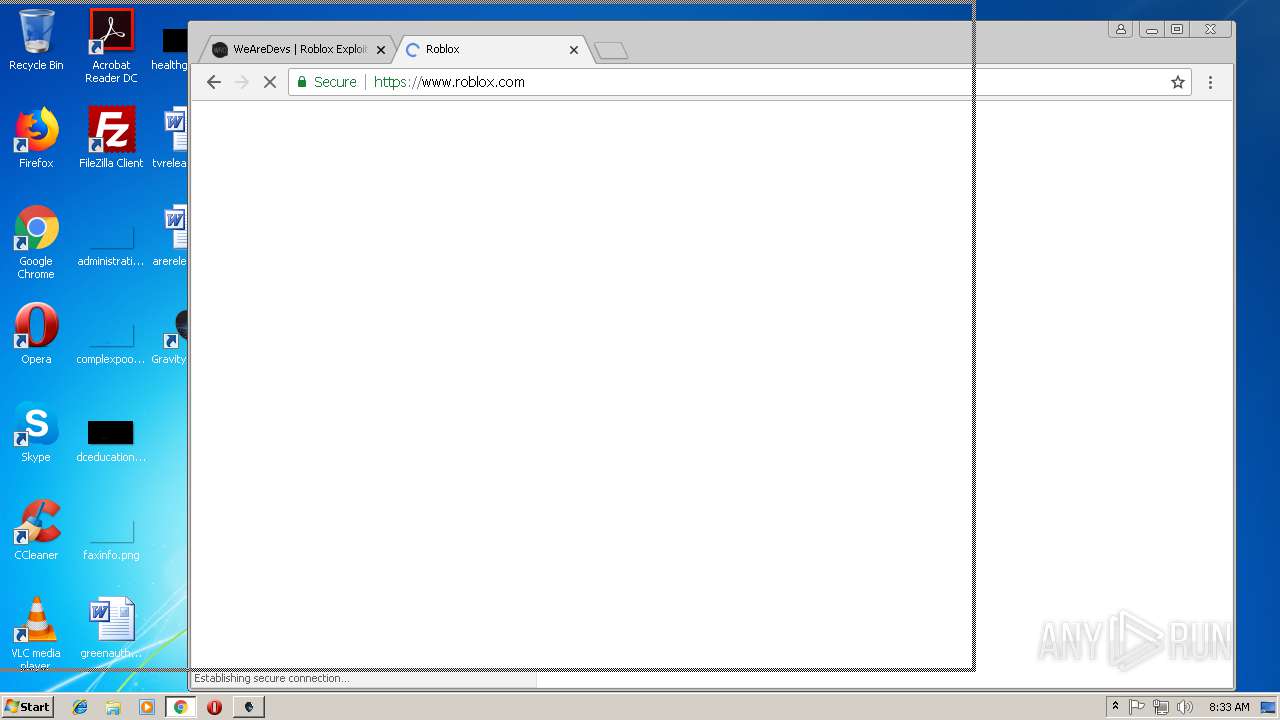This screenshot has height=720, width=1280.
Task: Click the Opera taskbar button
Action: [x=214, y=707]
